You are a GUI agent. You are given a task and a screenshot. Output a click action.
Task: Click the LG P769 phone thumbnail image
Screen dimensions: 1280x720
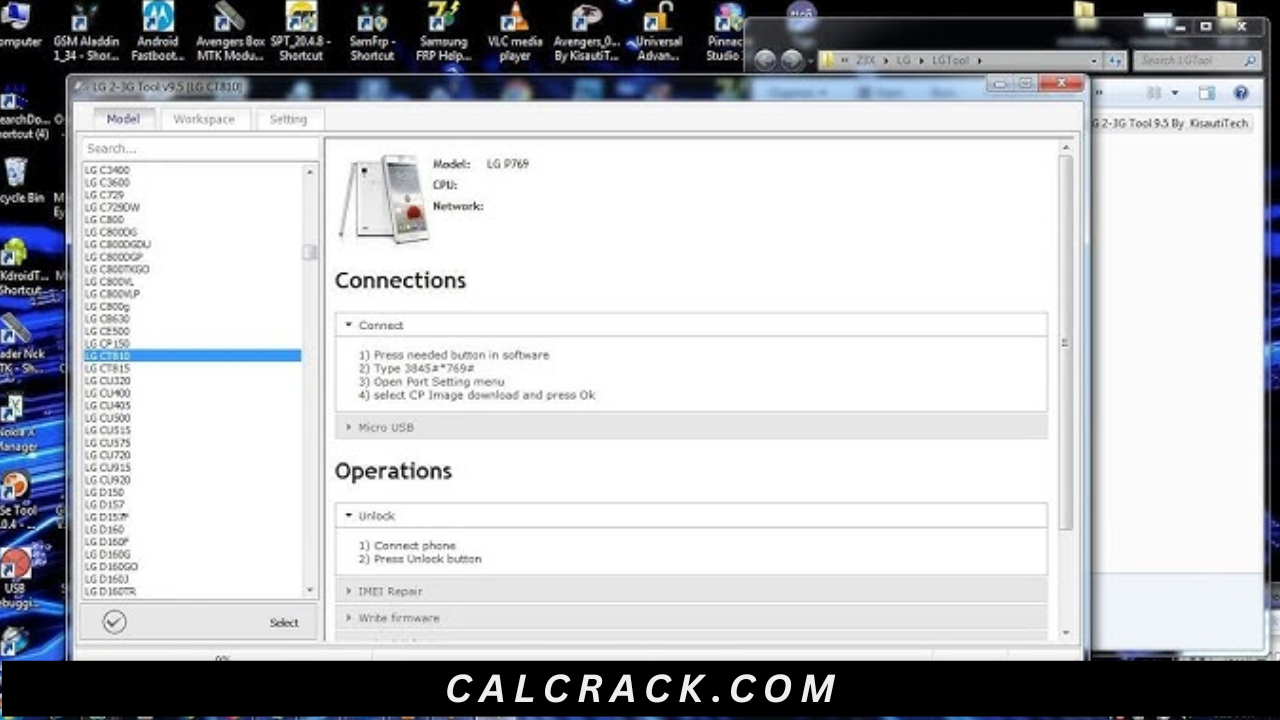384,198
